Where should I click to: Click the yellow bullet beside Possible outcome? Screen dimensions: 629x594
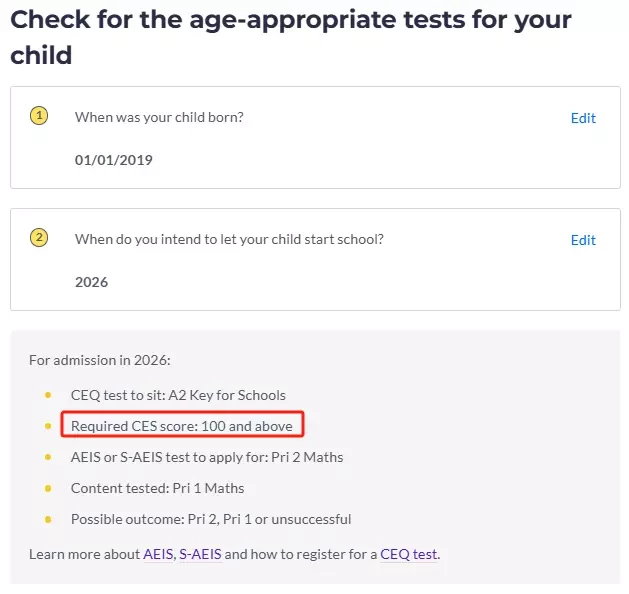click(48, 519)
